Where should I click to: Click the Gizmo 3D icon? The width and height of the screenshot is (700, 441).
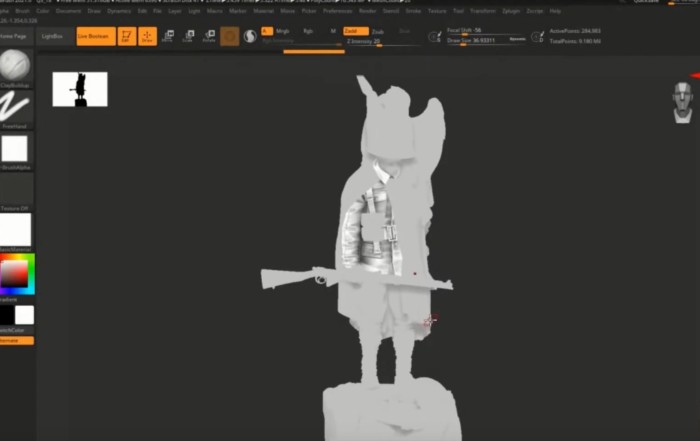point(230,36)
